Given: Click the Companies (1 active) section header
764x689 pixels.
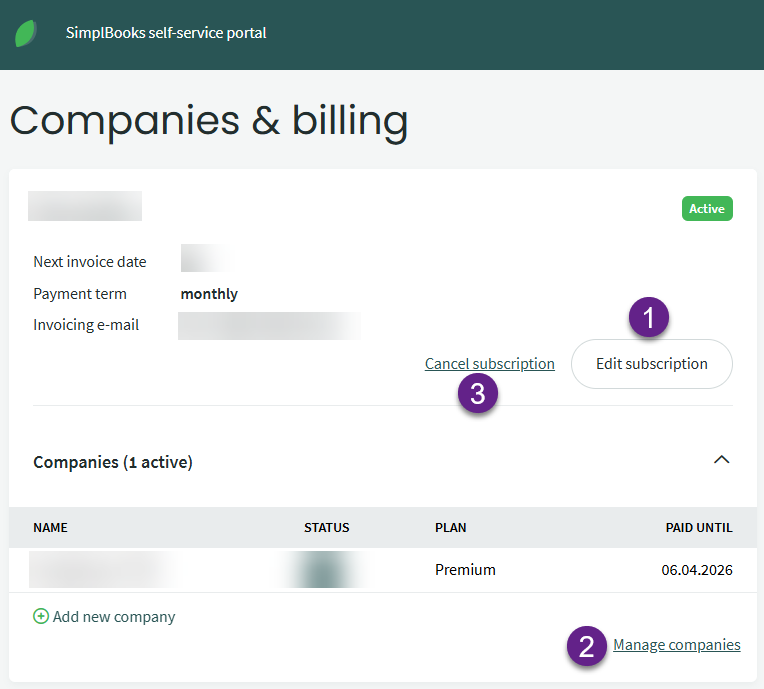Looking at the screenshot, I should pyautogui.click(x=113, y=462).
